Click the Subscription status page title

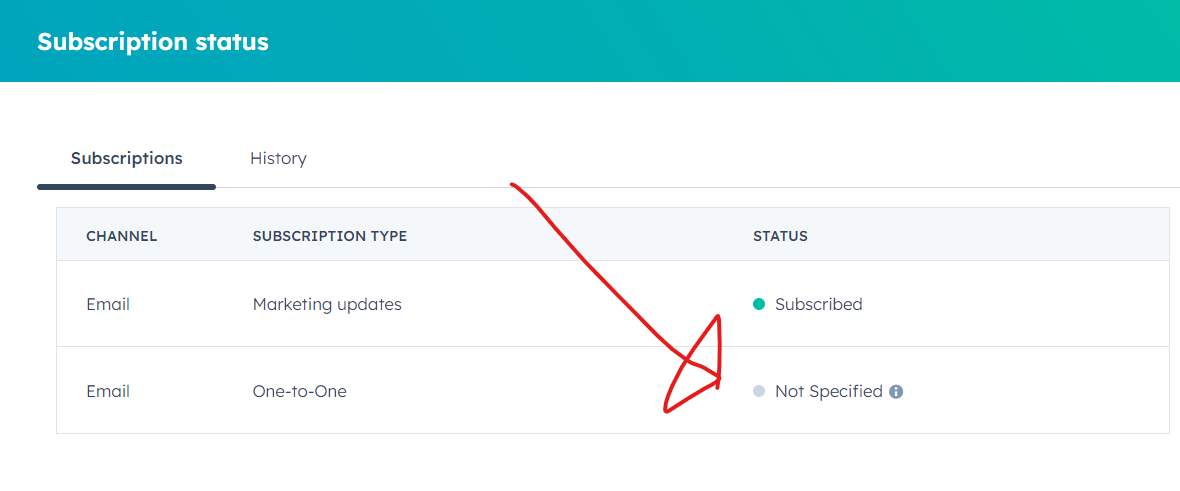(x=153, y=42)
